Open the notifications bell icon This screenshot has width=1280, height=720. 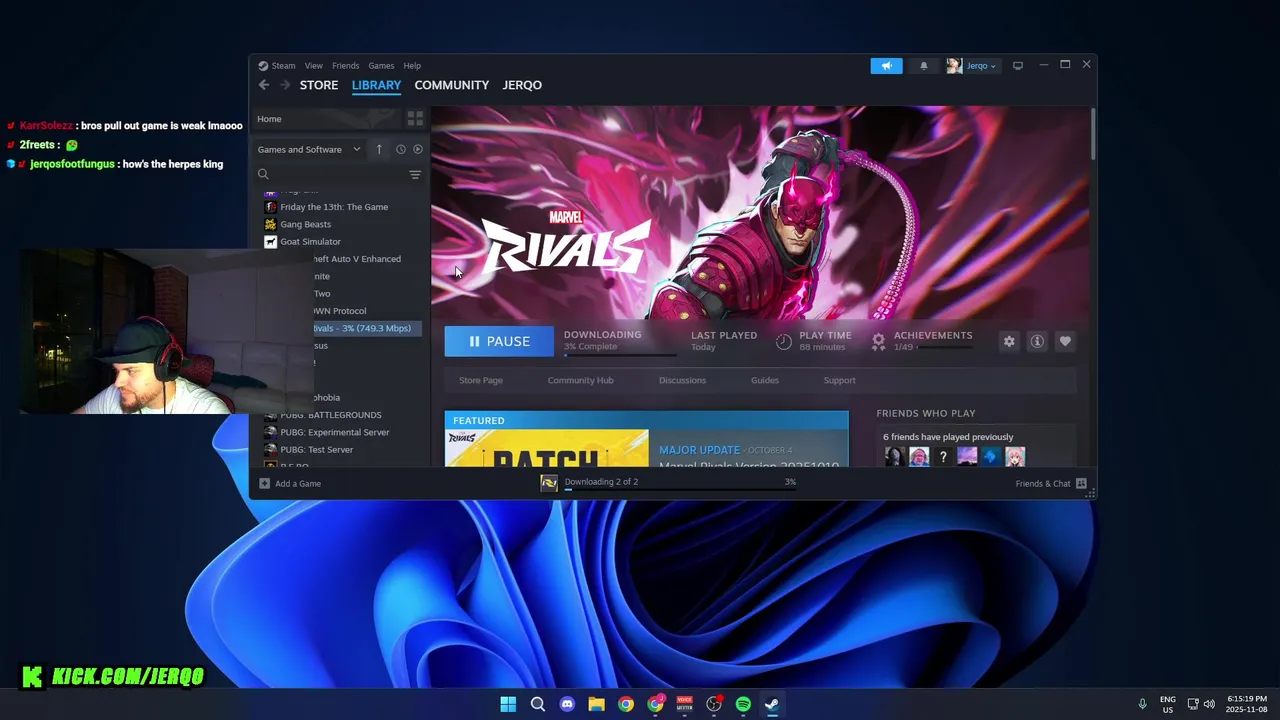(x=923, y=65)
